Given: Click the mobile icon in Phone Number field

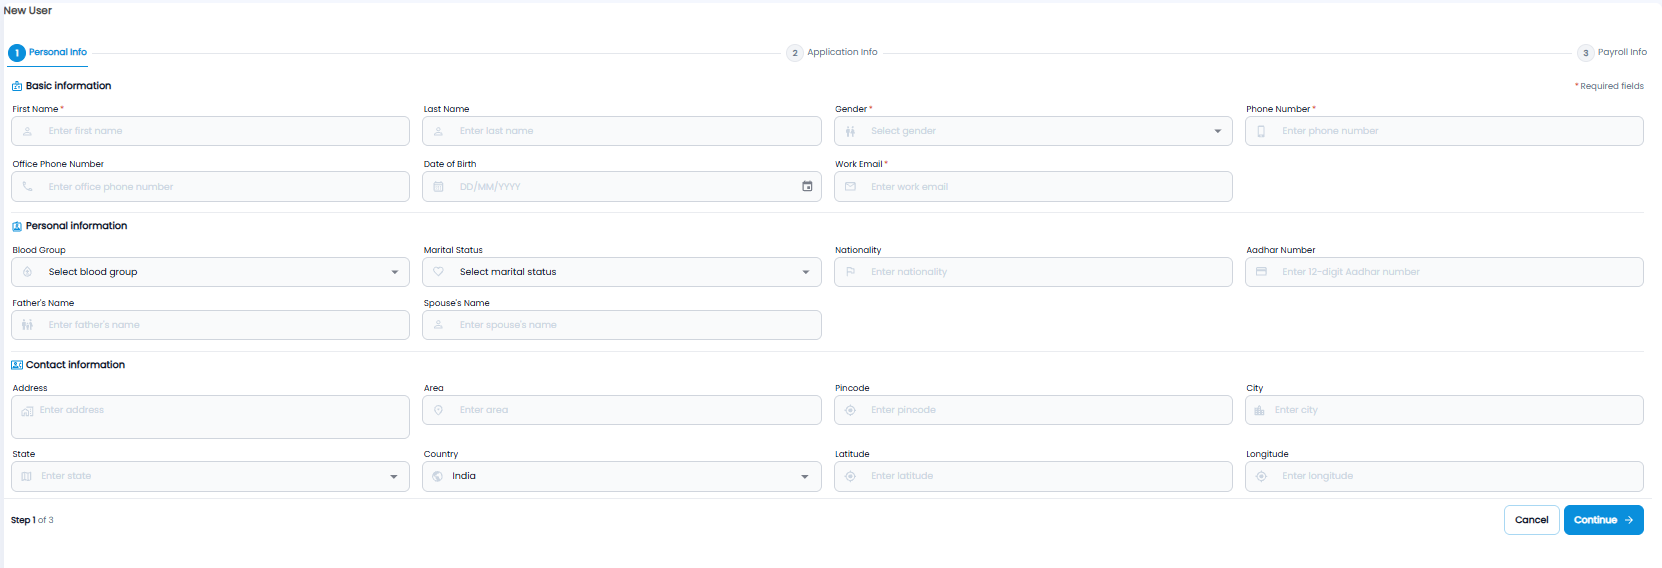Looking at the screenshot, I should click(1261, 131).
